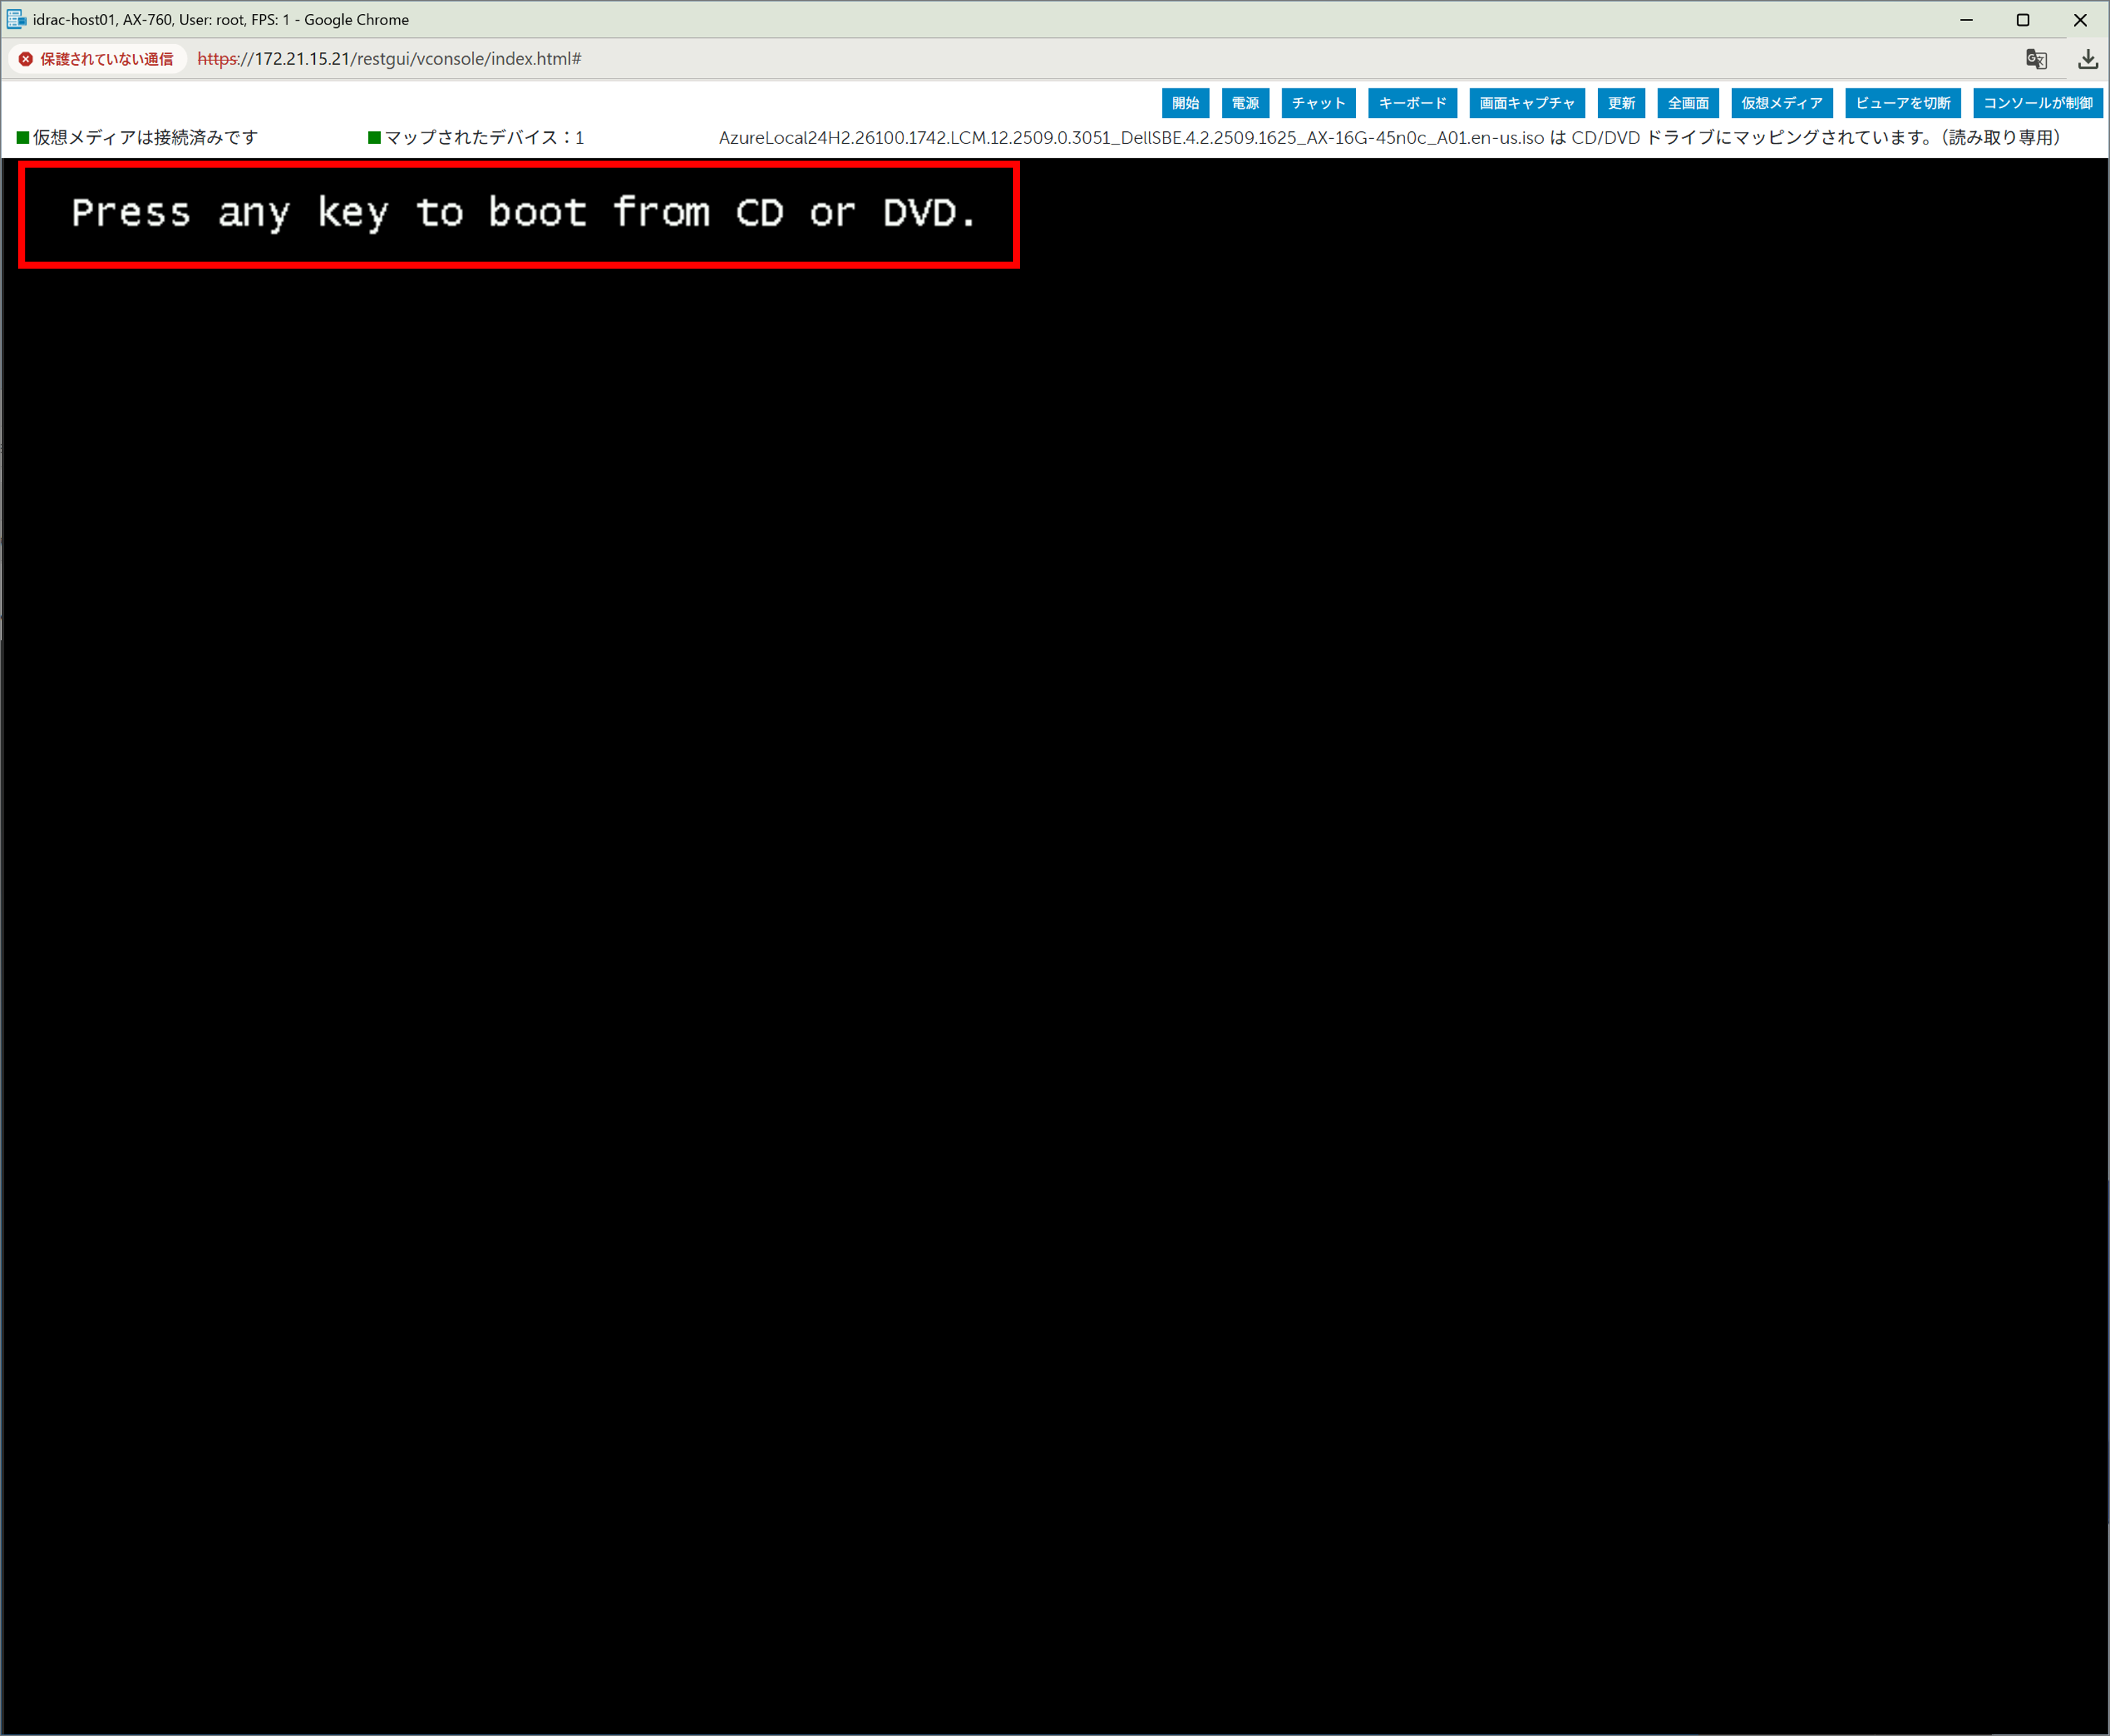This screenshot has height=1736, width=2110.
Task: Click the download/install icon in address bar
Action: pos(2087,59)
